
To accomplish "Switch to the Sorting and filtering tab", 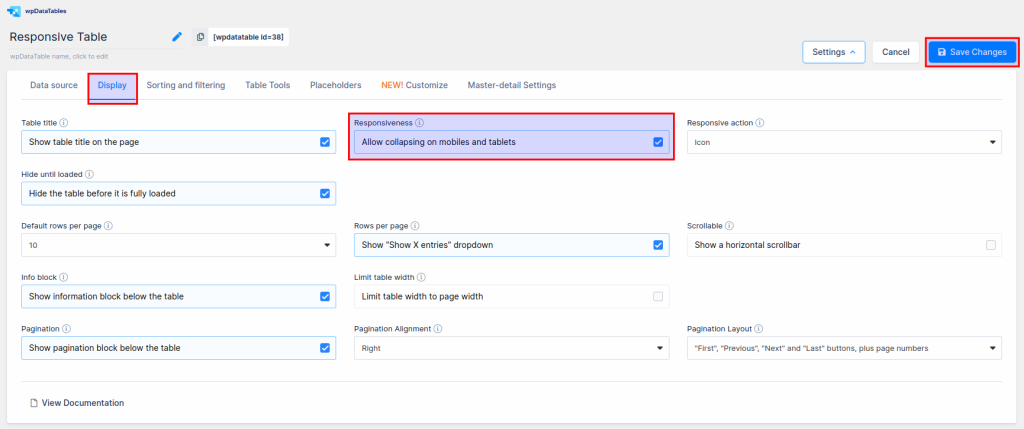I will [186, 86].
